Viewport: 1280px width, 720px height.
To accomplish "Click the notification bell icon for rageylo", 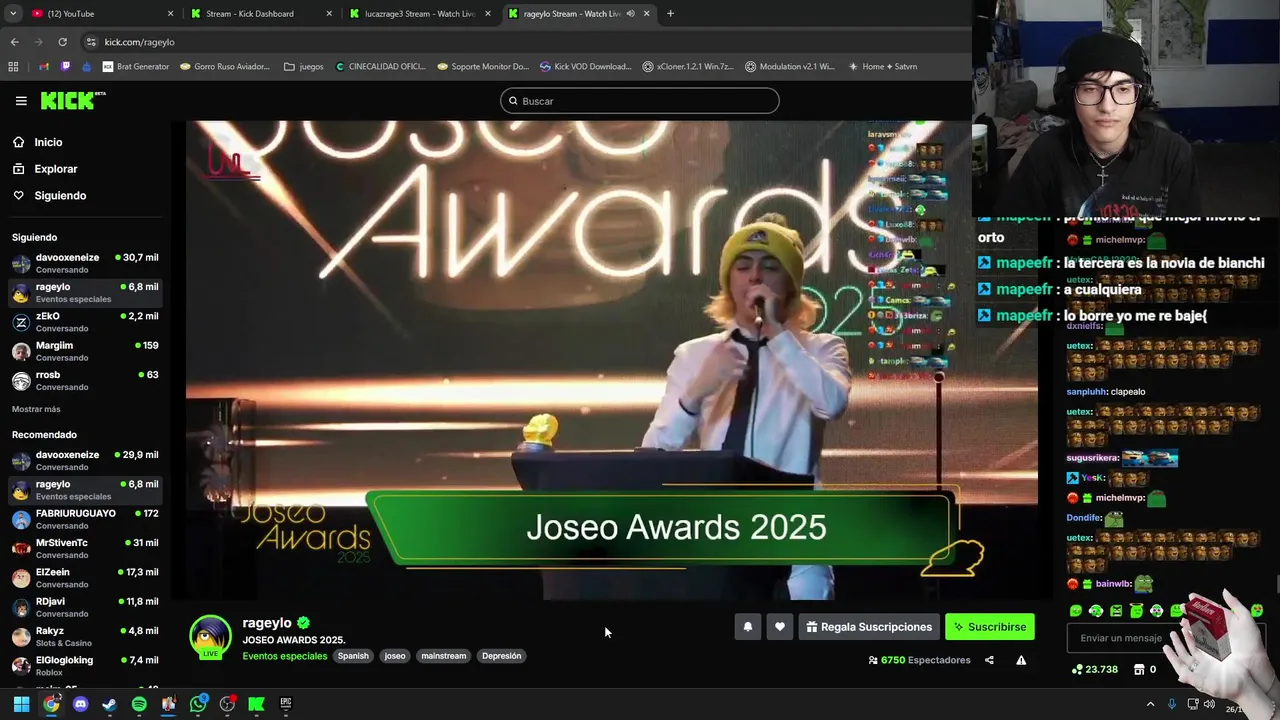I will click(x=747, y=627).
